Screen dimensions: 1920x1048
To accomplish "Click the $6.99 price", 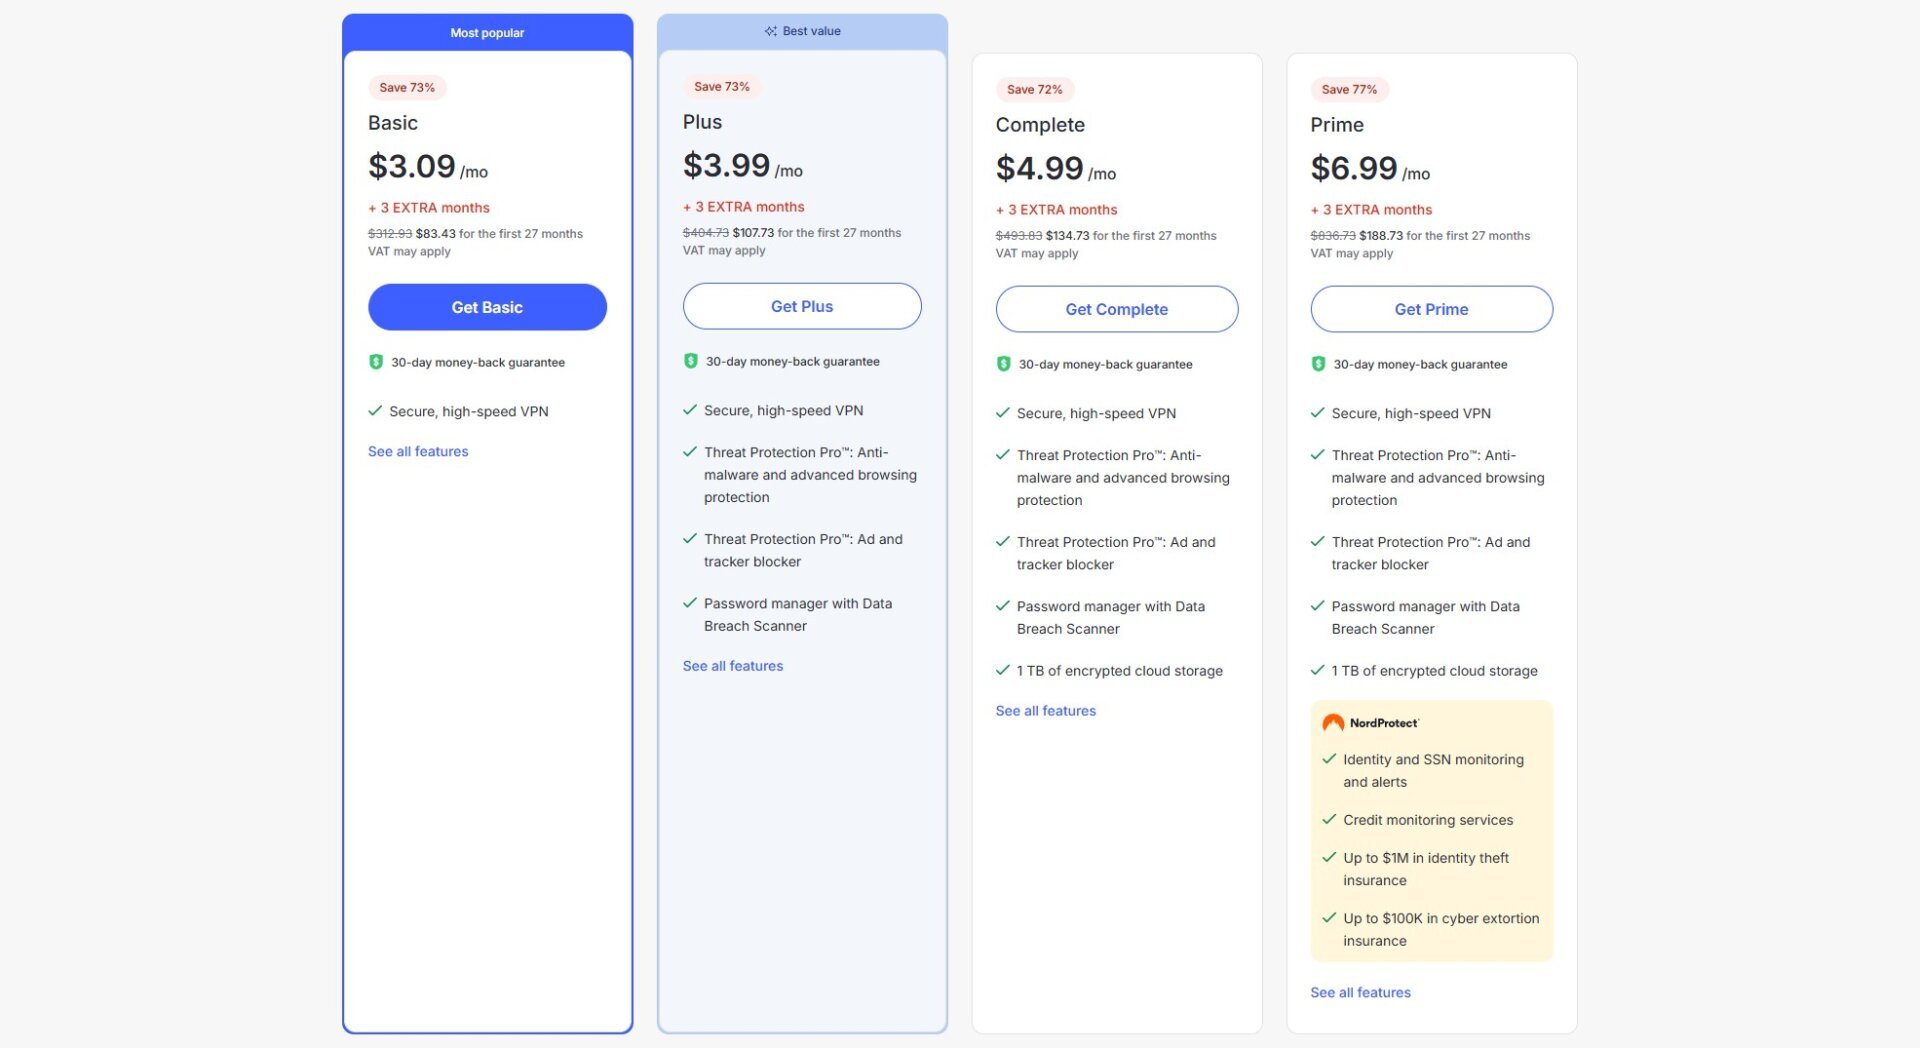I will 1354,168.
